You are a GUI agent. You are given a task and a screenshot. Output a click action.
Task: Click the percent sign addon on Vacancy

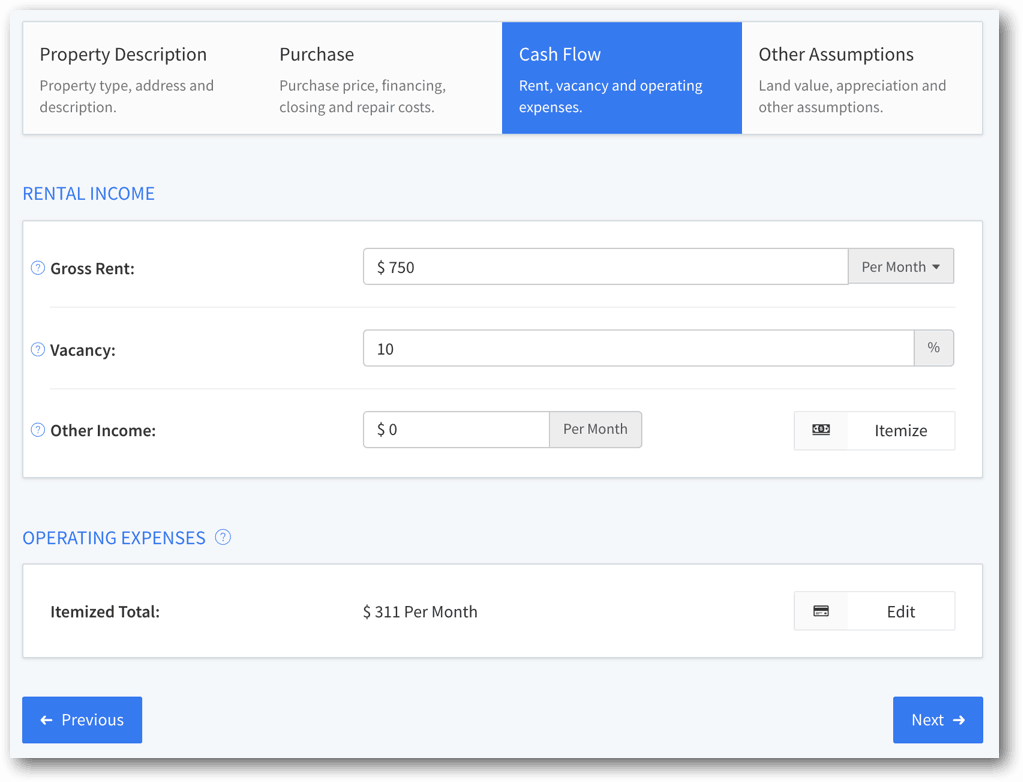[x=934, y=348]
